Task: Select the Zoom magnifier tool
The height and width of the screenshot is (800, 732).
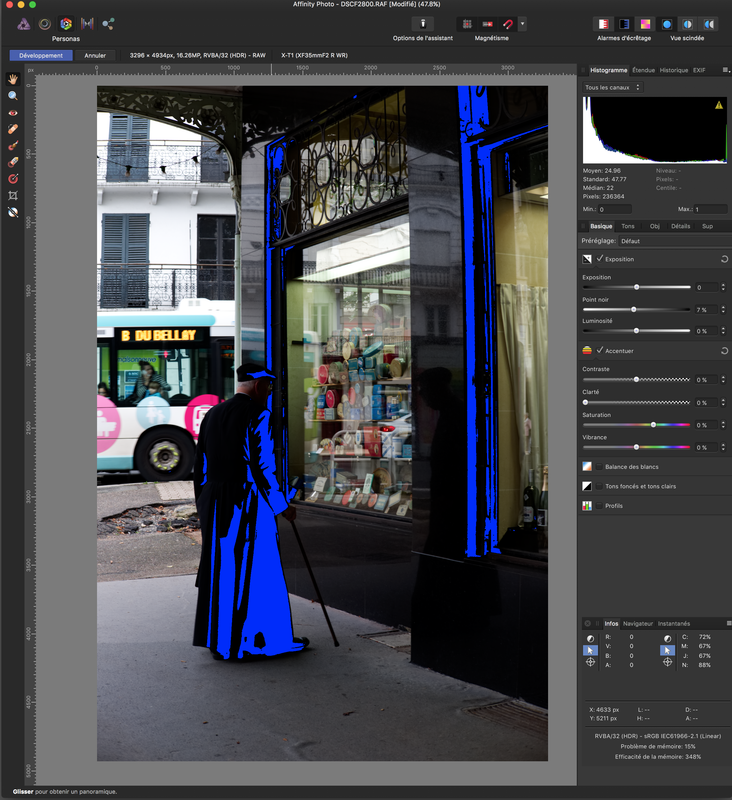Action: coord(13,96)
